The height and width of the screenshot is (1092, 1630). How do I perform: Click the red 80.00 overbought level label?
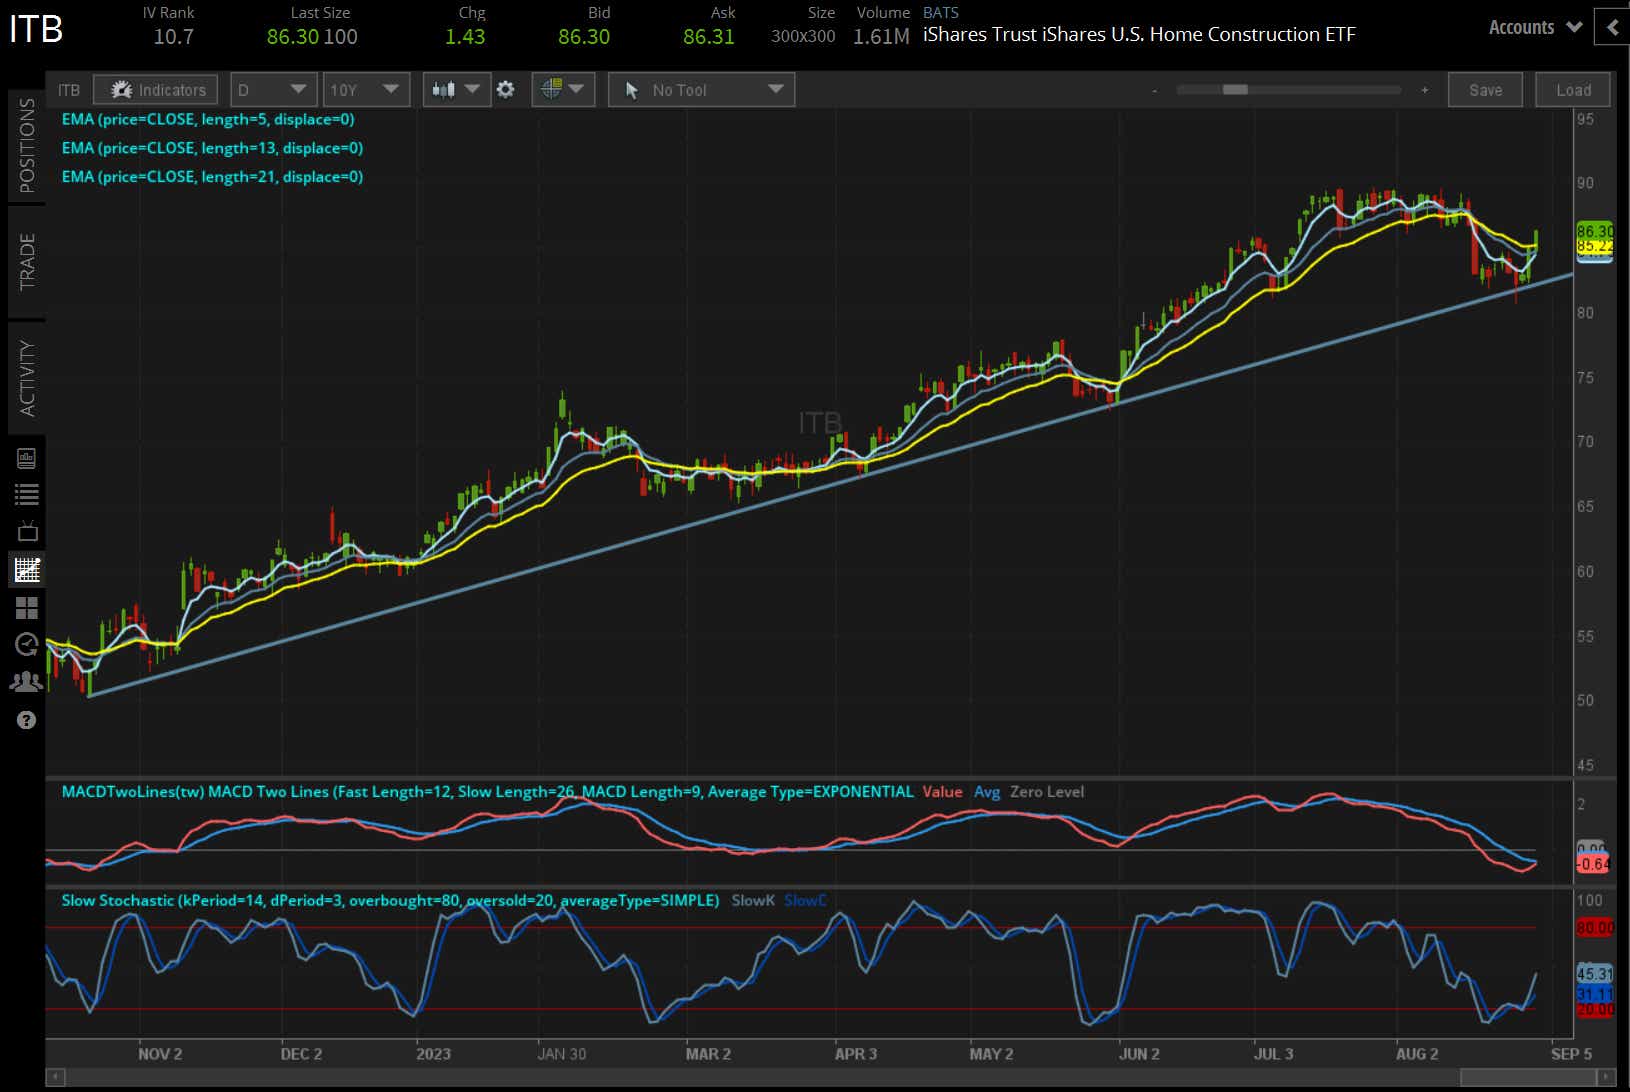click(1595, 928)
